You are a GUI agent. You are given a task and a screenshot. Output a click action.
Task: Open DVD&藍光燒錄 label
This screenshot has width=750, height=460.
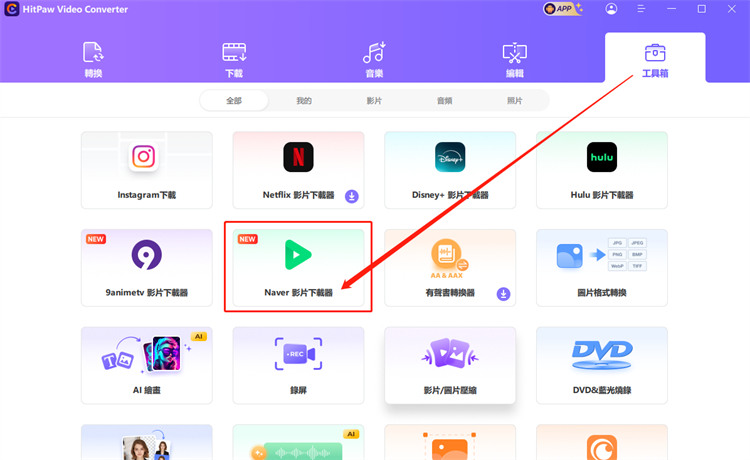[x=602, y=390]
